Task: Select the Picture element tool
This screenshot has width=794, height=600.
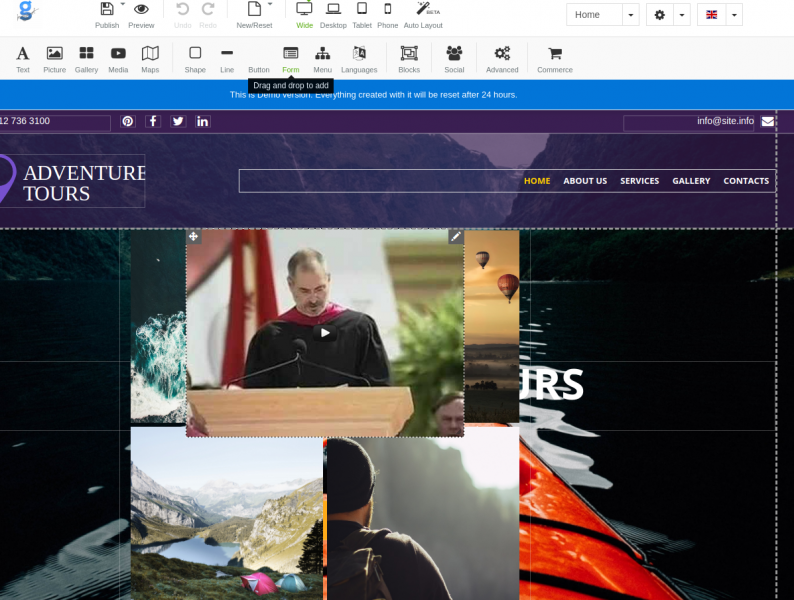Action: (55, 59)
